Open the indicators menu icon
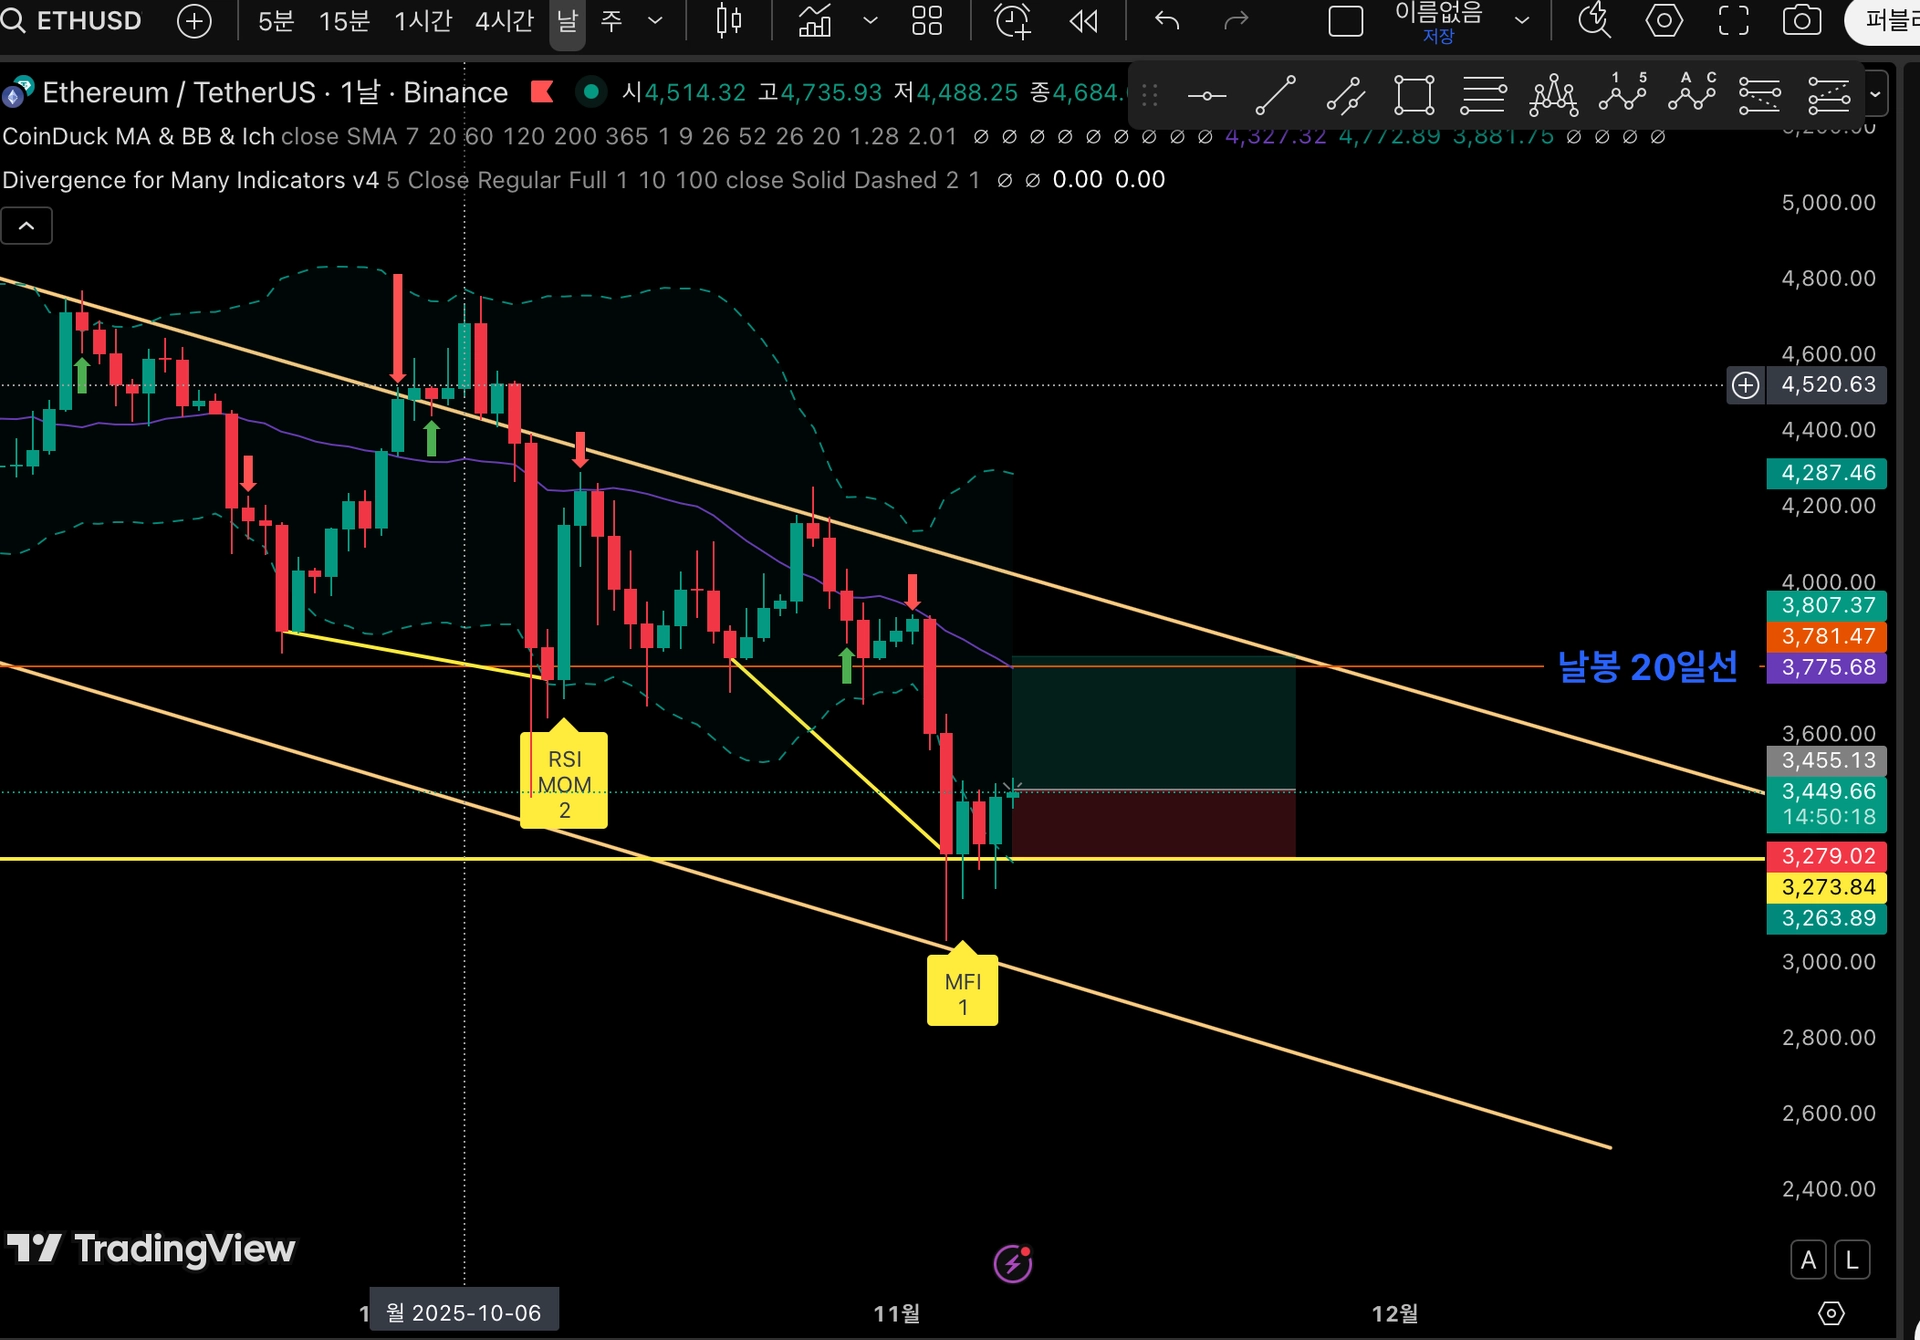 pyautogui.click(x=815, y=21)
